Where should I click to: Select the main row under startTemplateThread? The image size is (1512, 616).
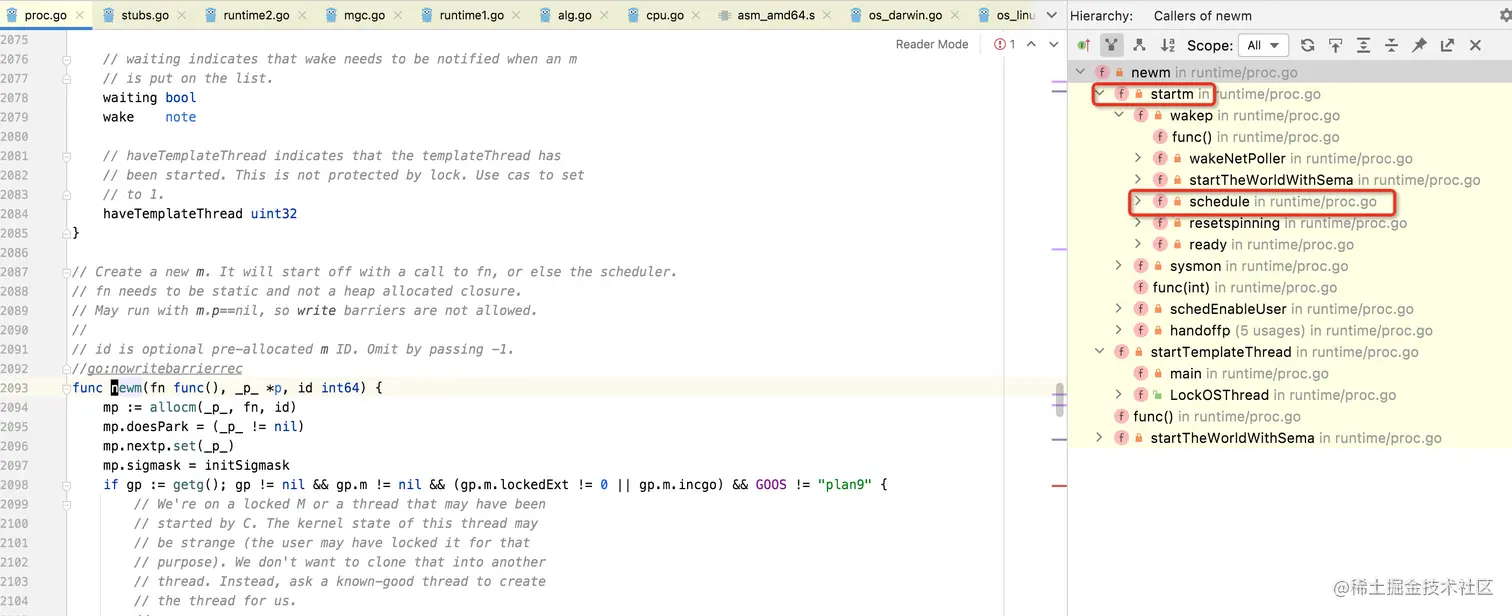(1290, 374)
